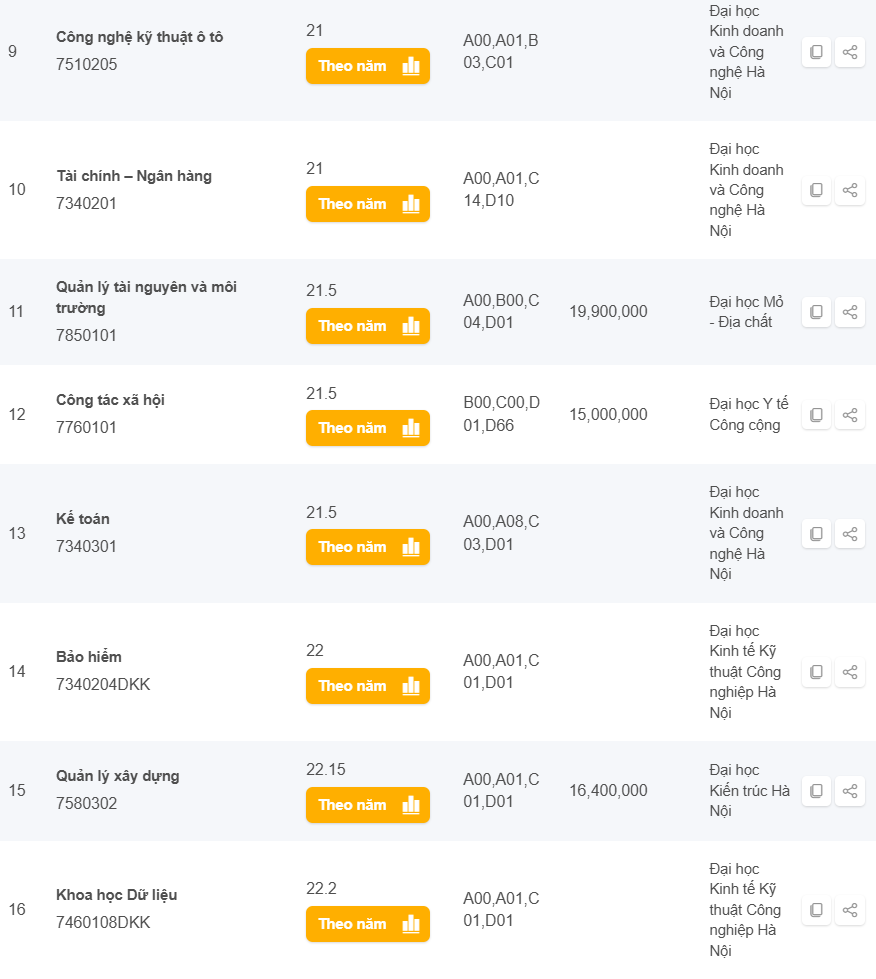Copy the Kế toán row
The image size is (876, 979).
pyautogui.click(x=816, y=534)
